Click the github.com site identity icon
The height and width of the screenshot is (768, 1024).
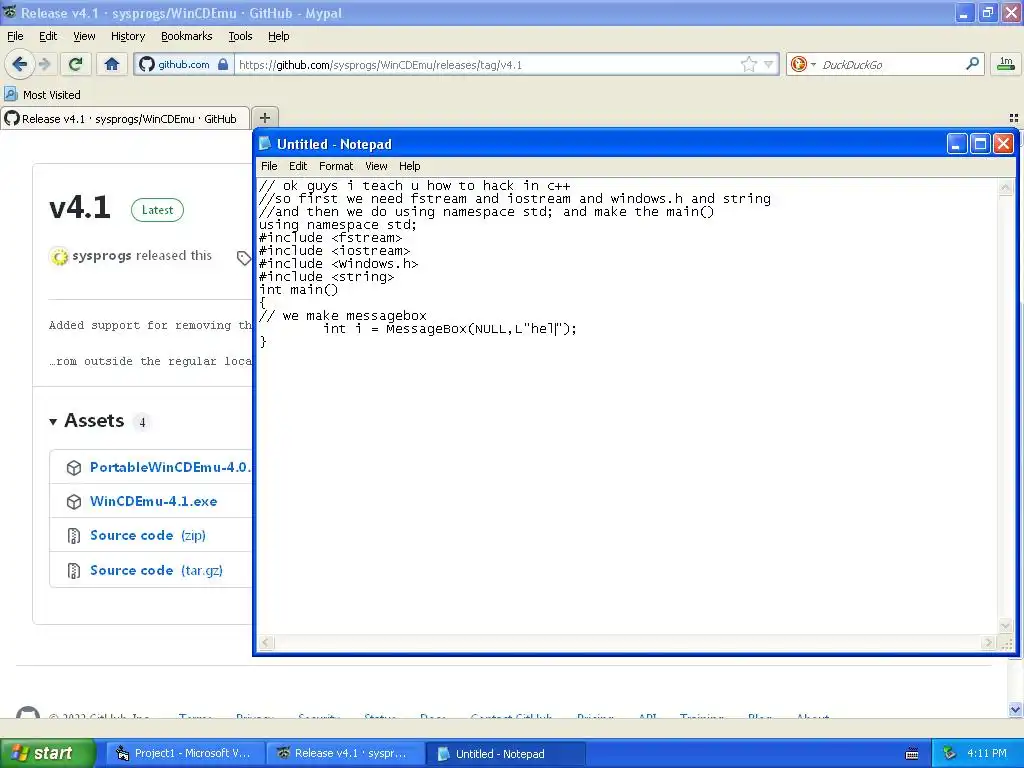[x=146, y=64]
